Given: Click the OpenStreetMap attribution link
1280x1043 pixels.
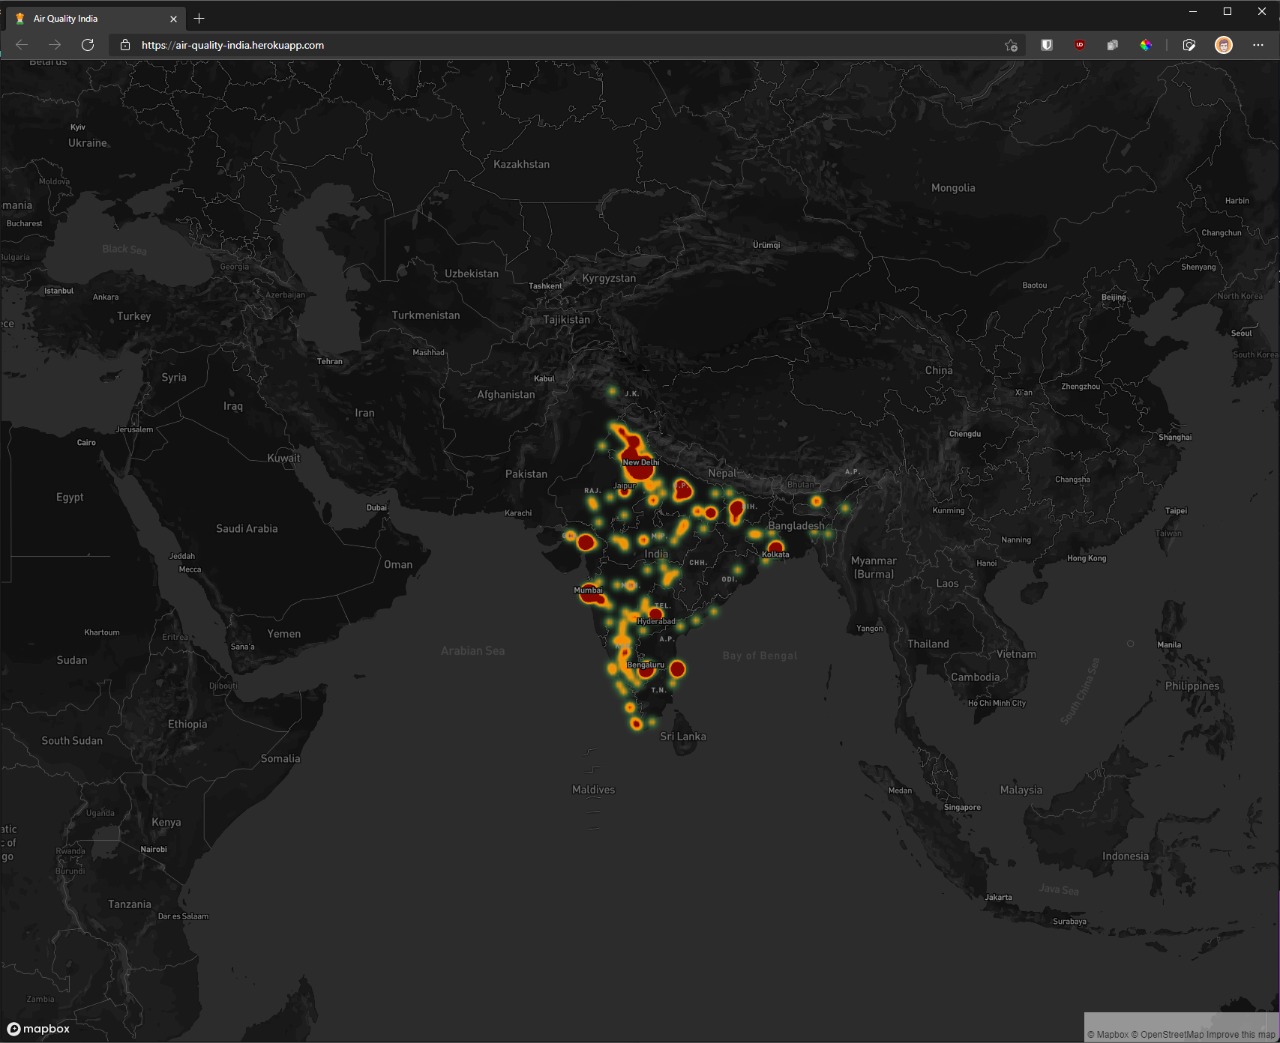Looking at the screenshot, I should [x=1166, y=1034].
